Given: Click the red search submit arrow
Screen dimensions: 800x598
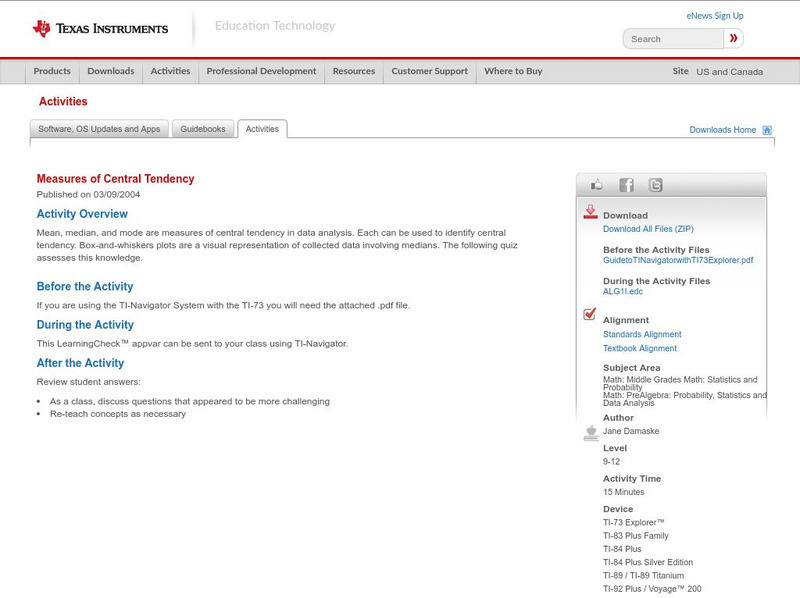Looking at the screenshot, I should click(734, 39).
